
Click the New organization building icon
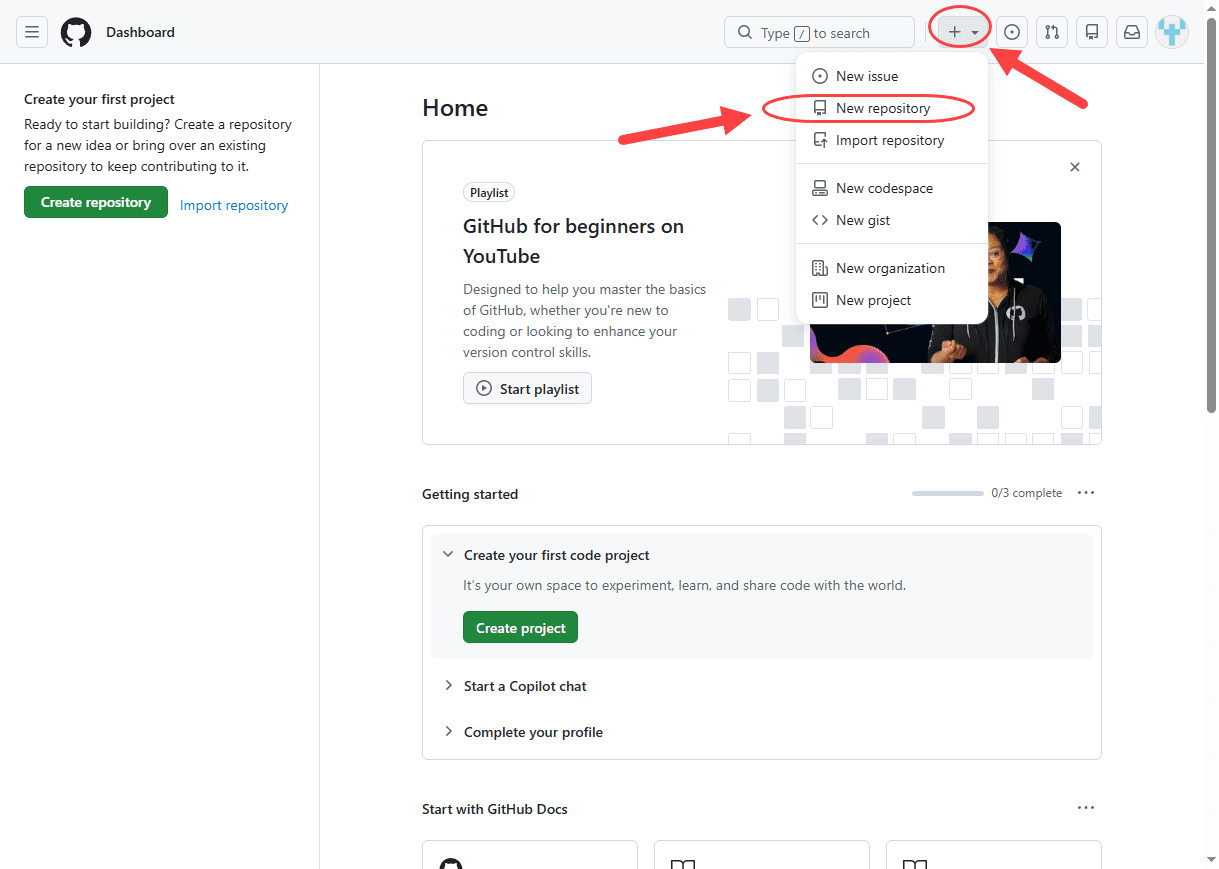(x=820, y=268)
